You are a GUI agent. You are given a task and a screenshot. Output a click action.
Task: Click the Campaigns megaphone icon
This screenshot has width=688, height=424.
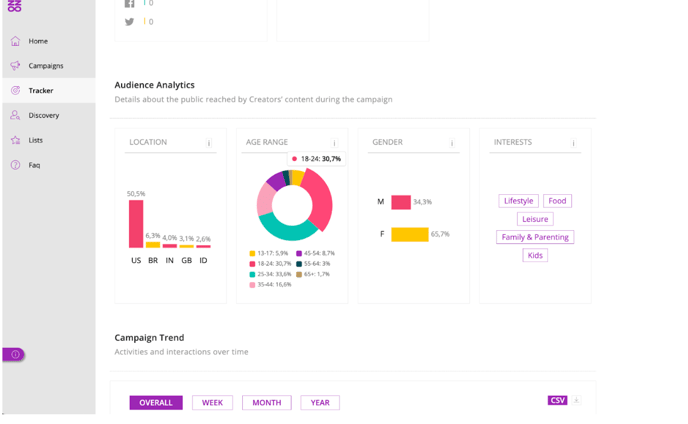tap(15, 66)
